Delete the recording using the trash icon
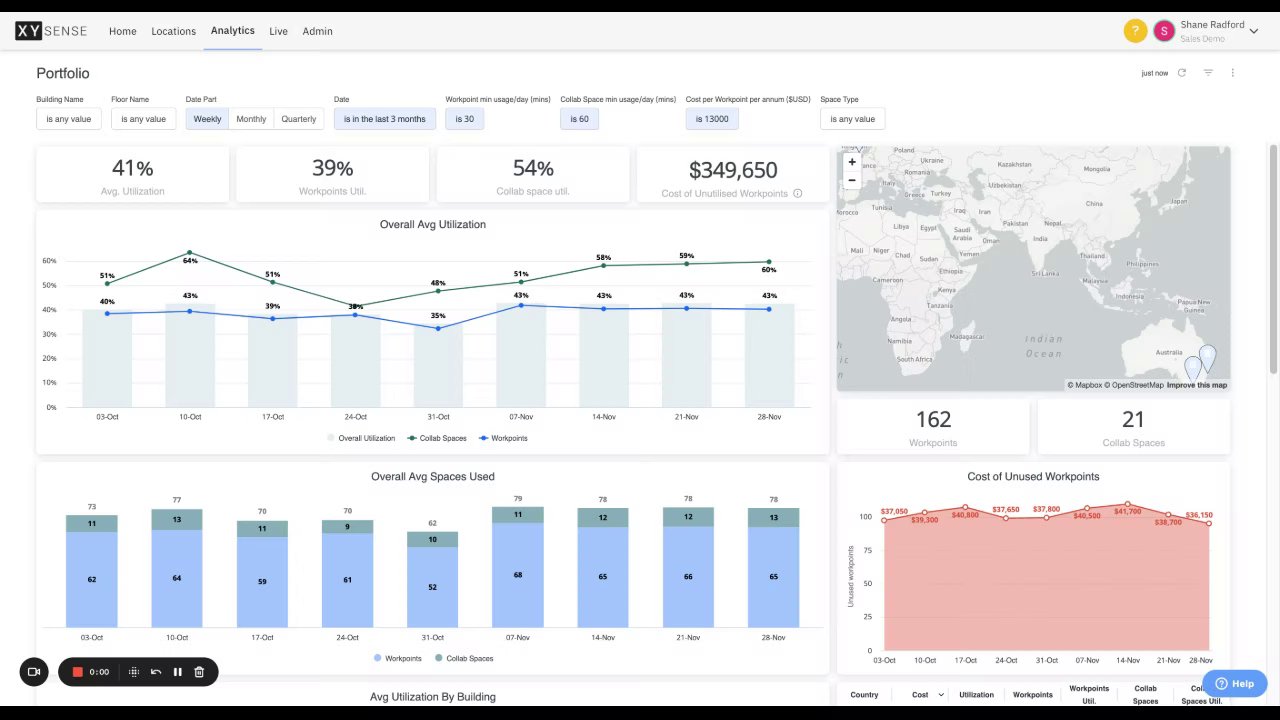 199,672
